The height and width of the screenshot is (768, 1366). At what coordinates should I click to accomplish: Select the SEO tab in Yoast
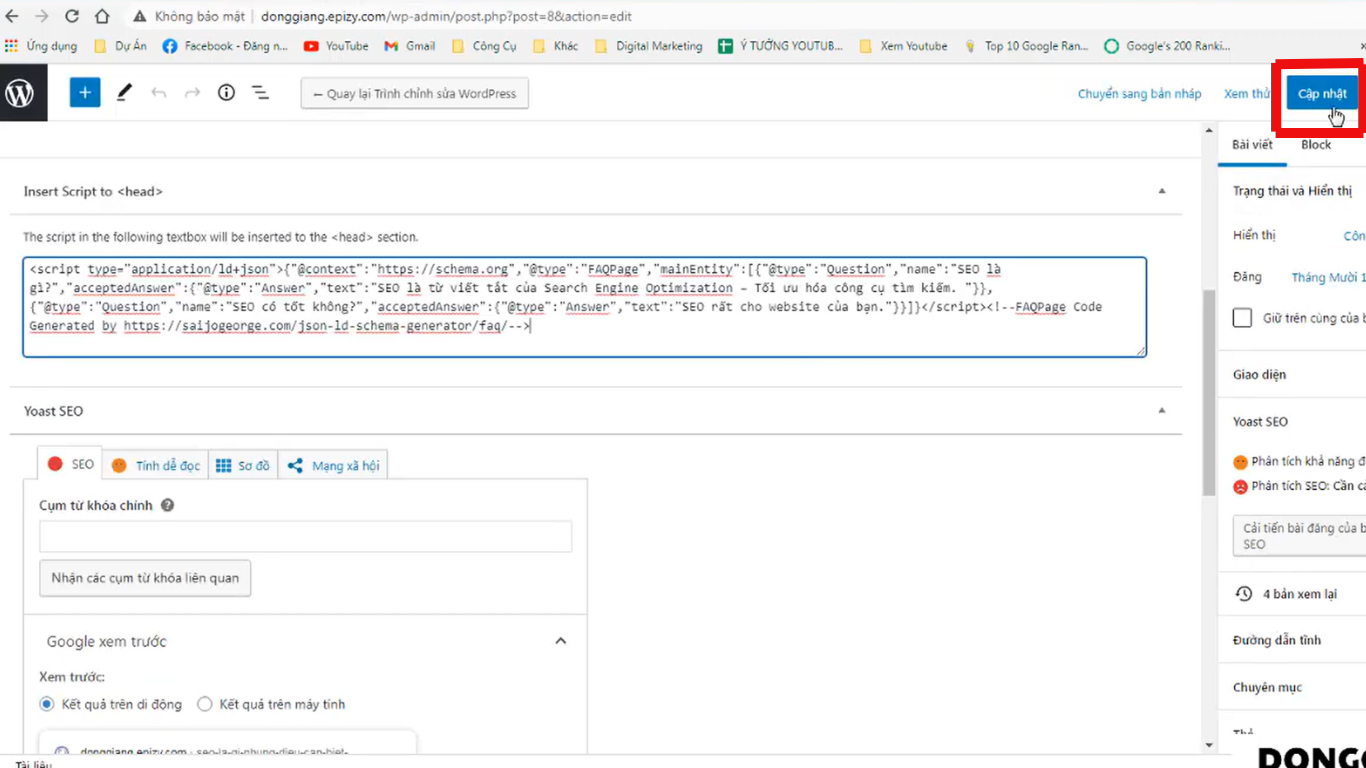point(70,464)
